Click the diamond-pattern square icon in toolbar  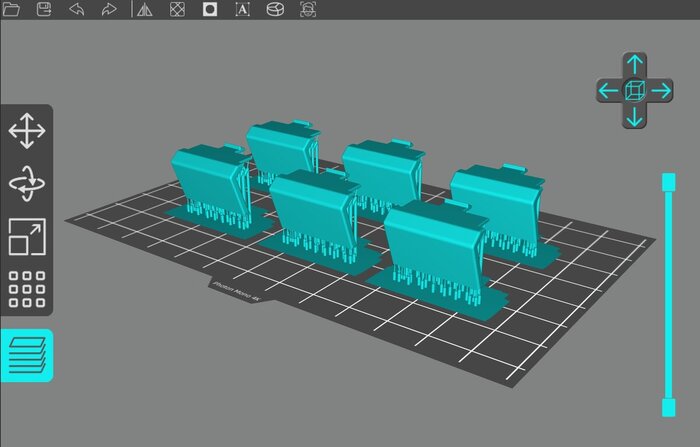pos(176,9)
